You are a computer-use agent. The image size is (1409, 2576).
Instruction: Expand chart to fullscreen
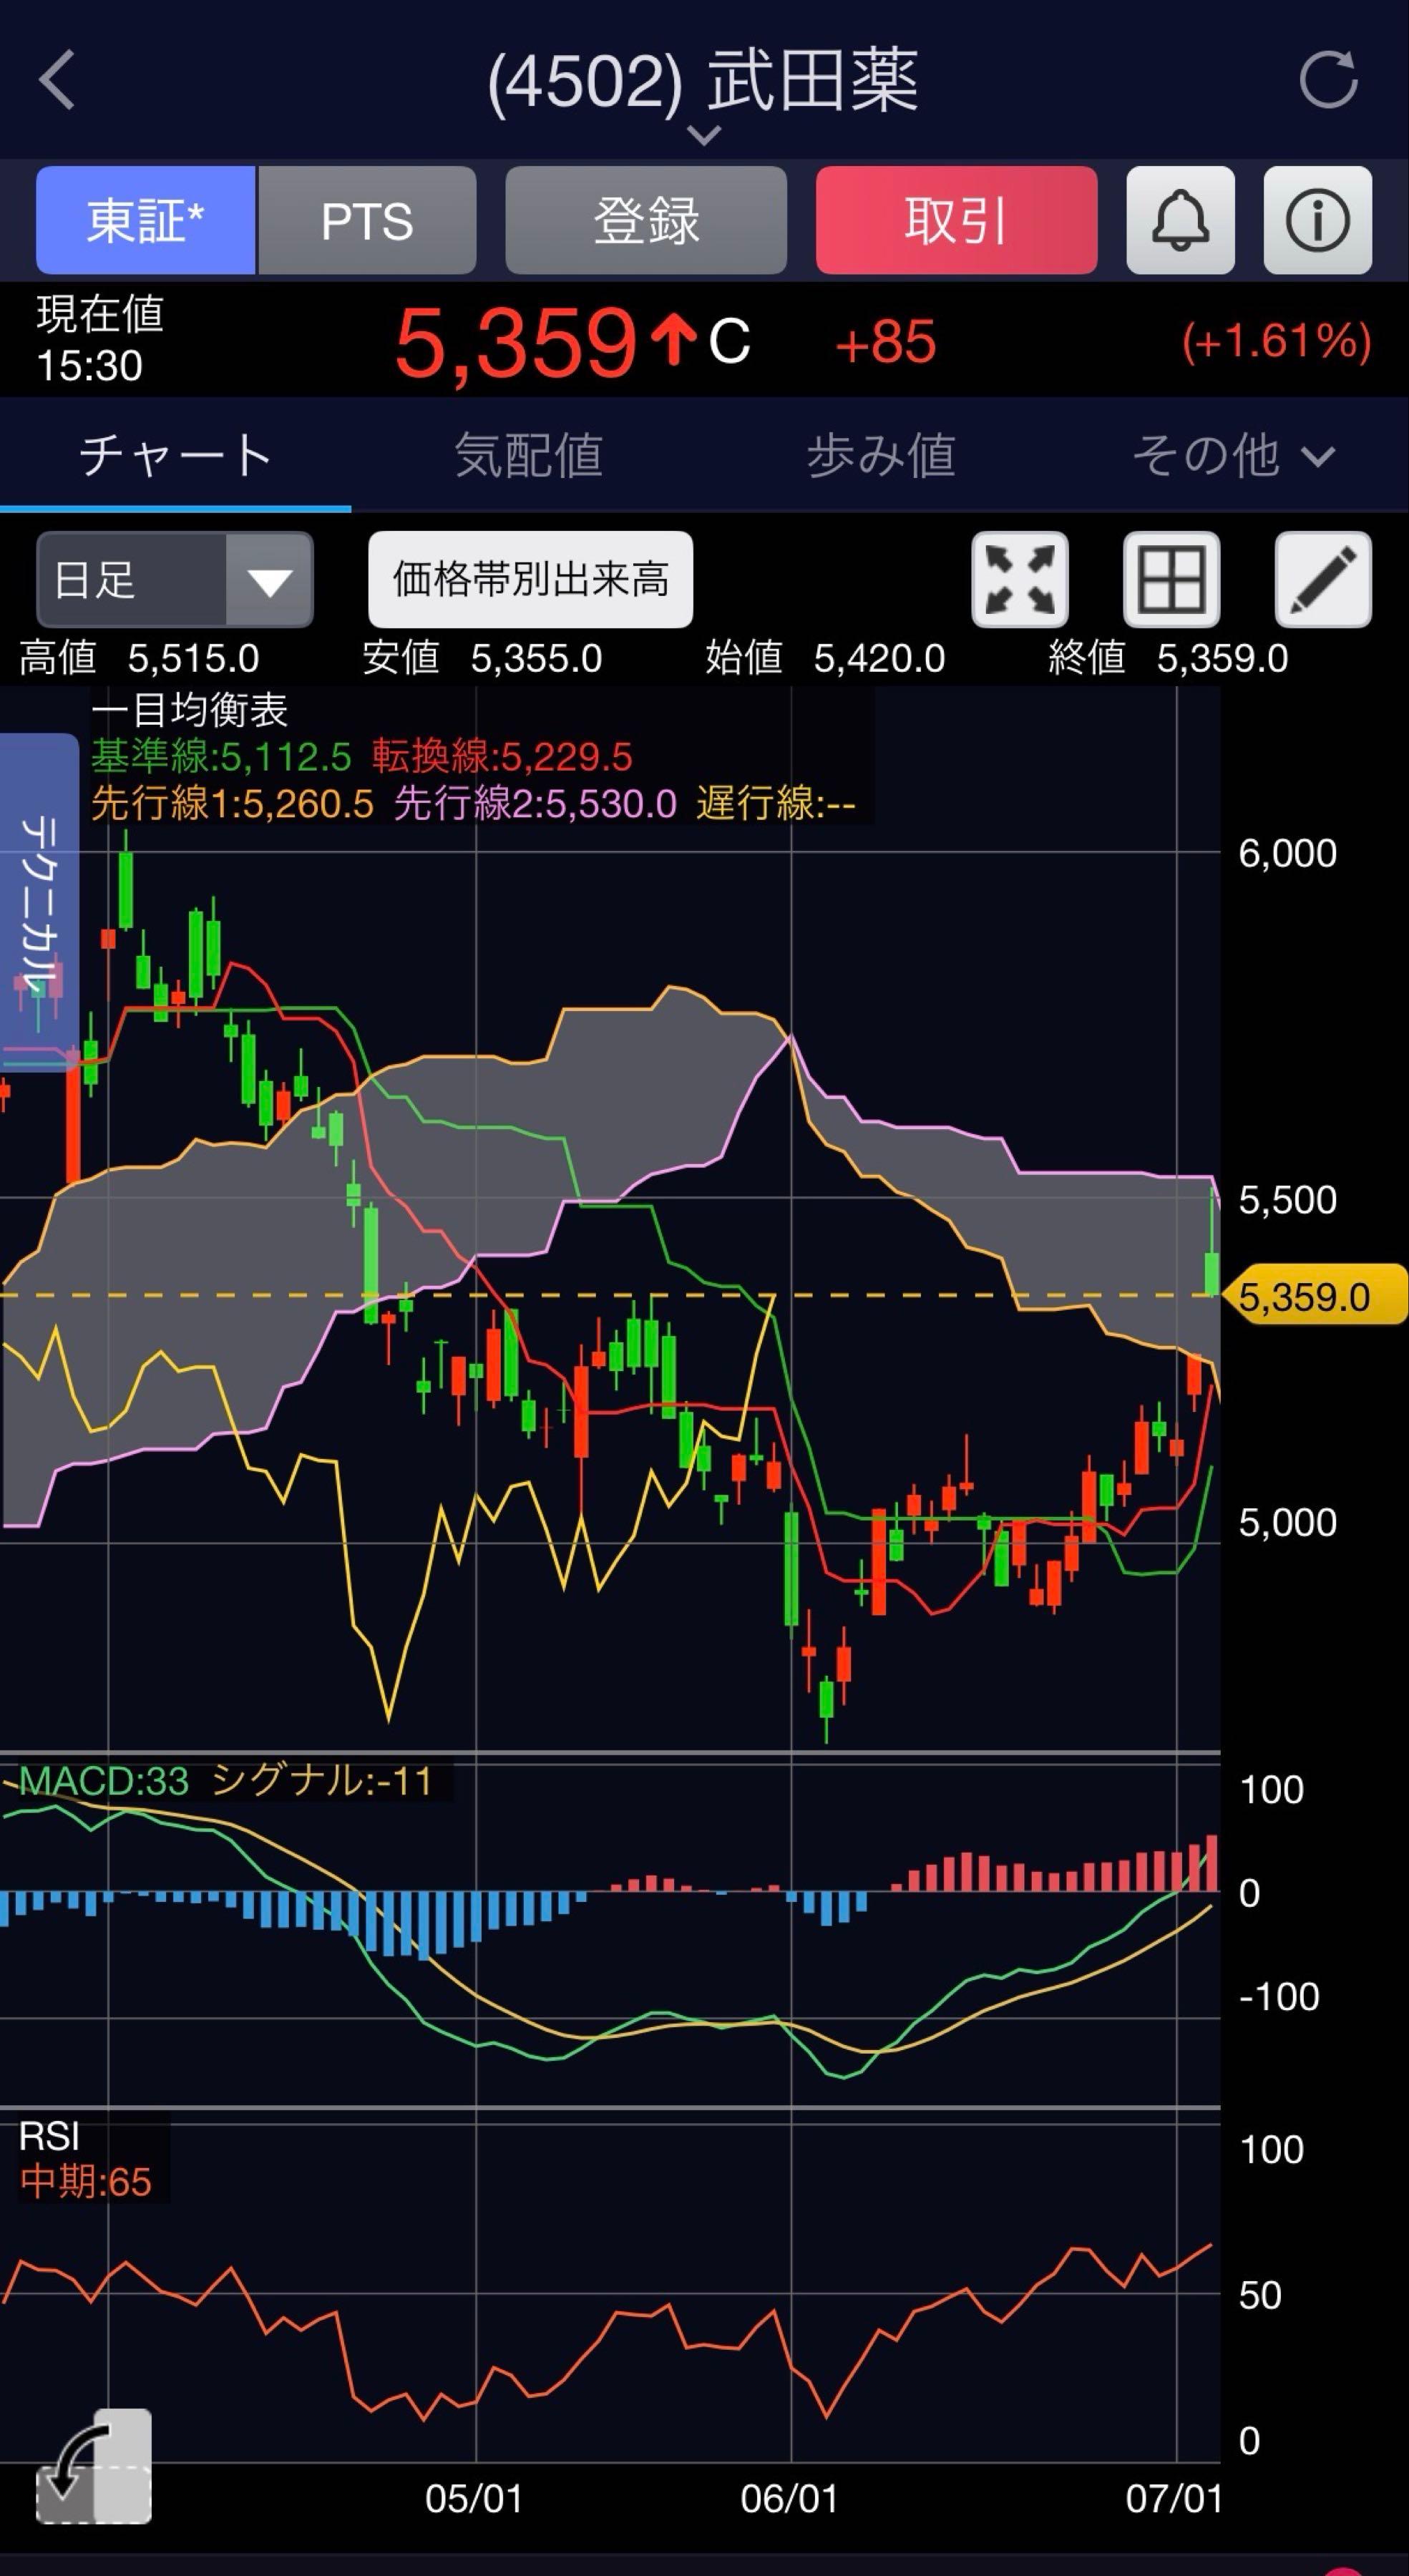pyautogui.click(x=1020, y=579)
